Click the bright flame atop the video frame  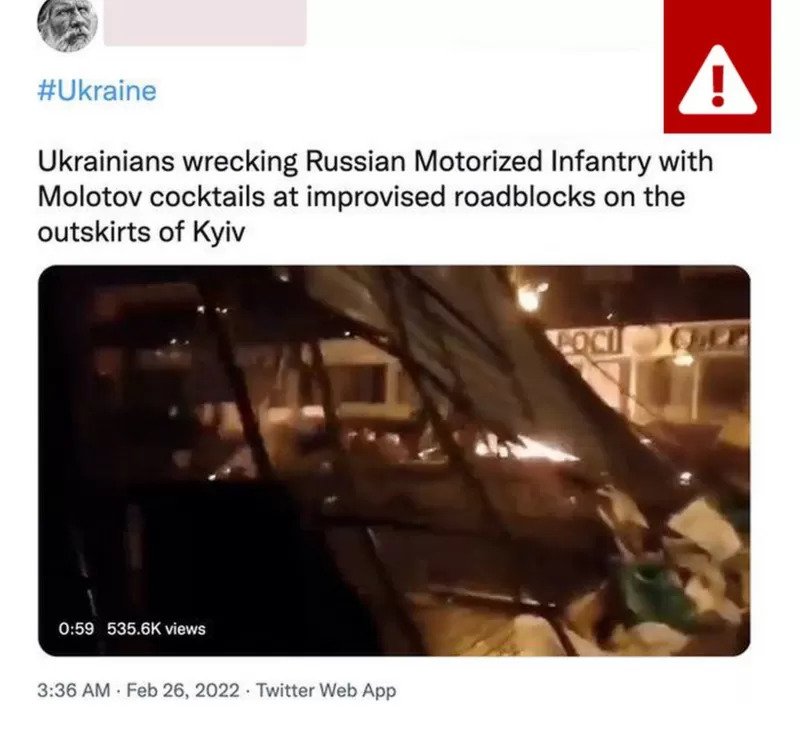click(x=531, y=297)
